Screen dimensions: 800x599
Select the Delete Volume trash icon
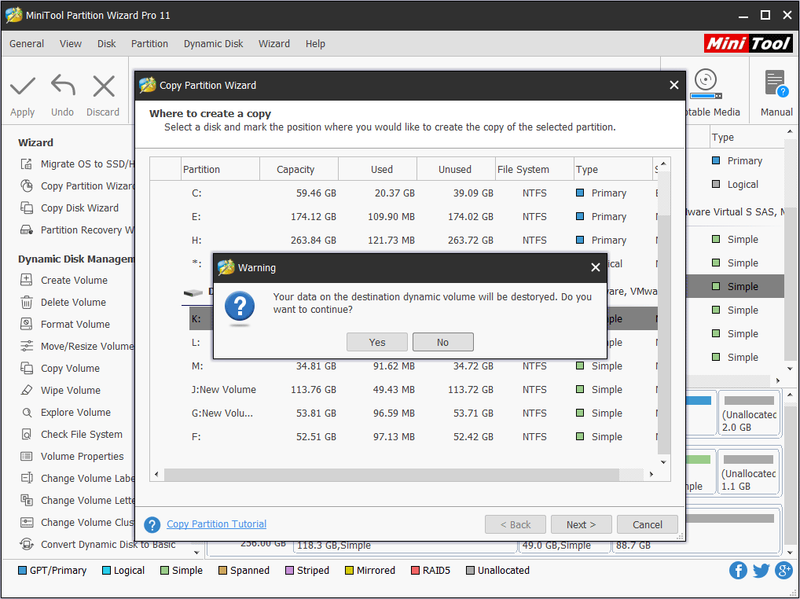(27, 302)
